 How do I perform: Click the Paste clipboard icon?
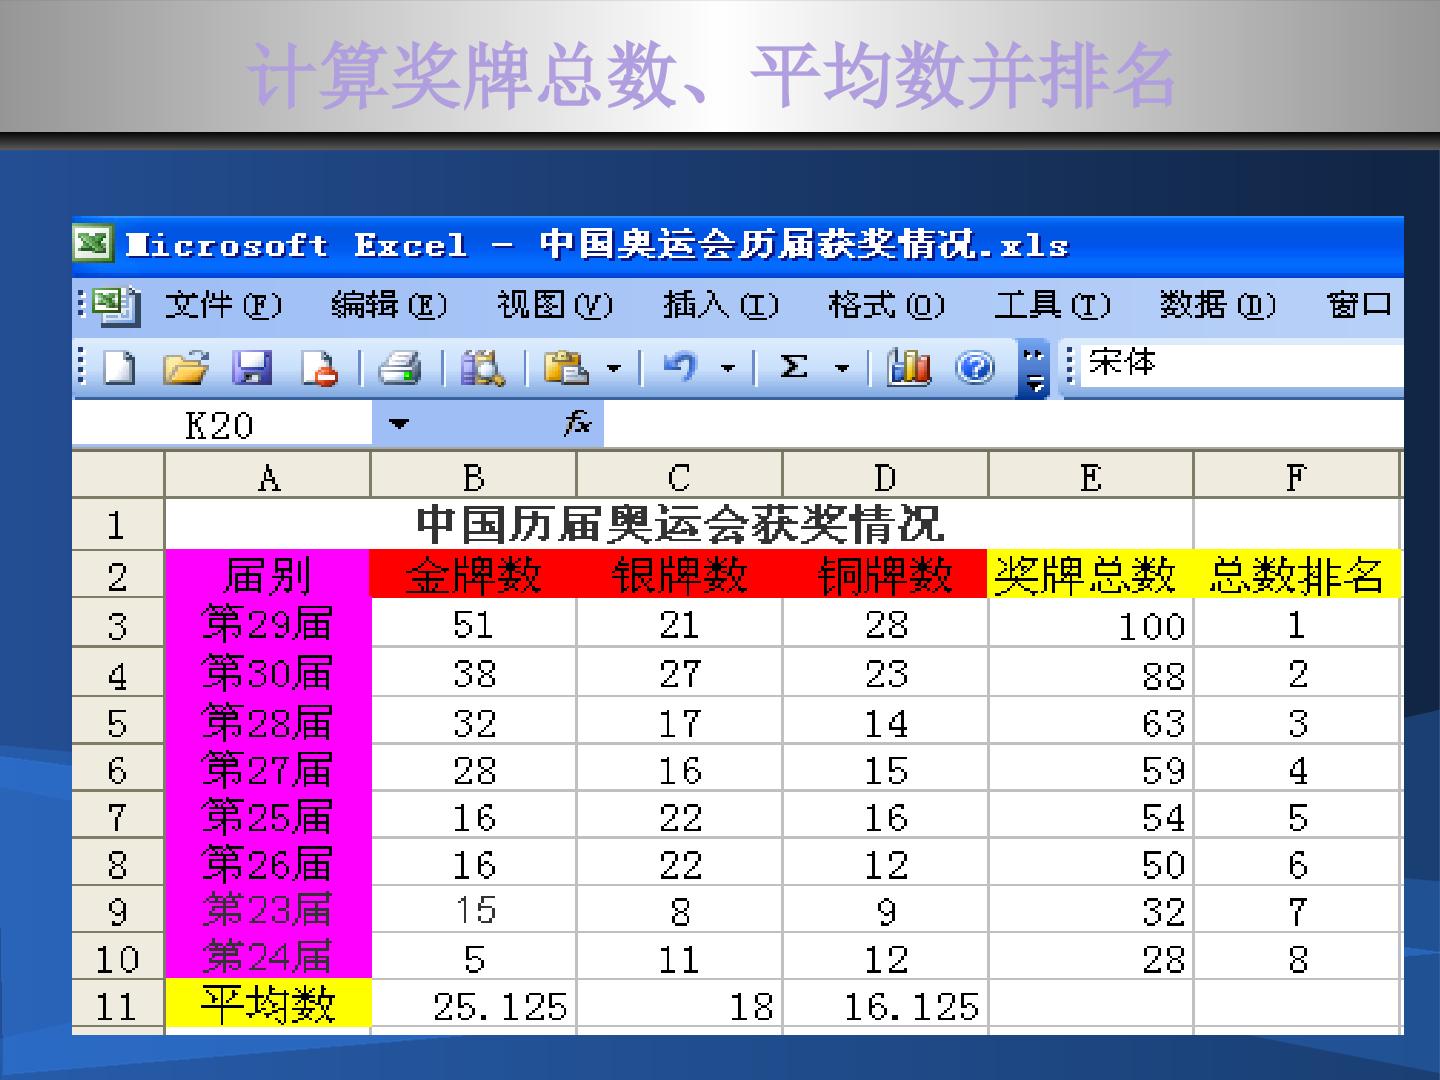[565, 367]
